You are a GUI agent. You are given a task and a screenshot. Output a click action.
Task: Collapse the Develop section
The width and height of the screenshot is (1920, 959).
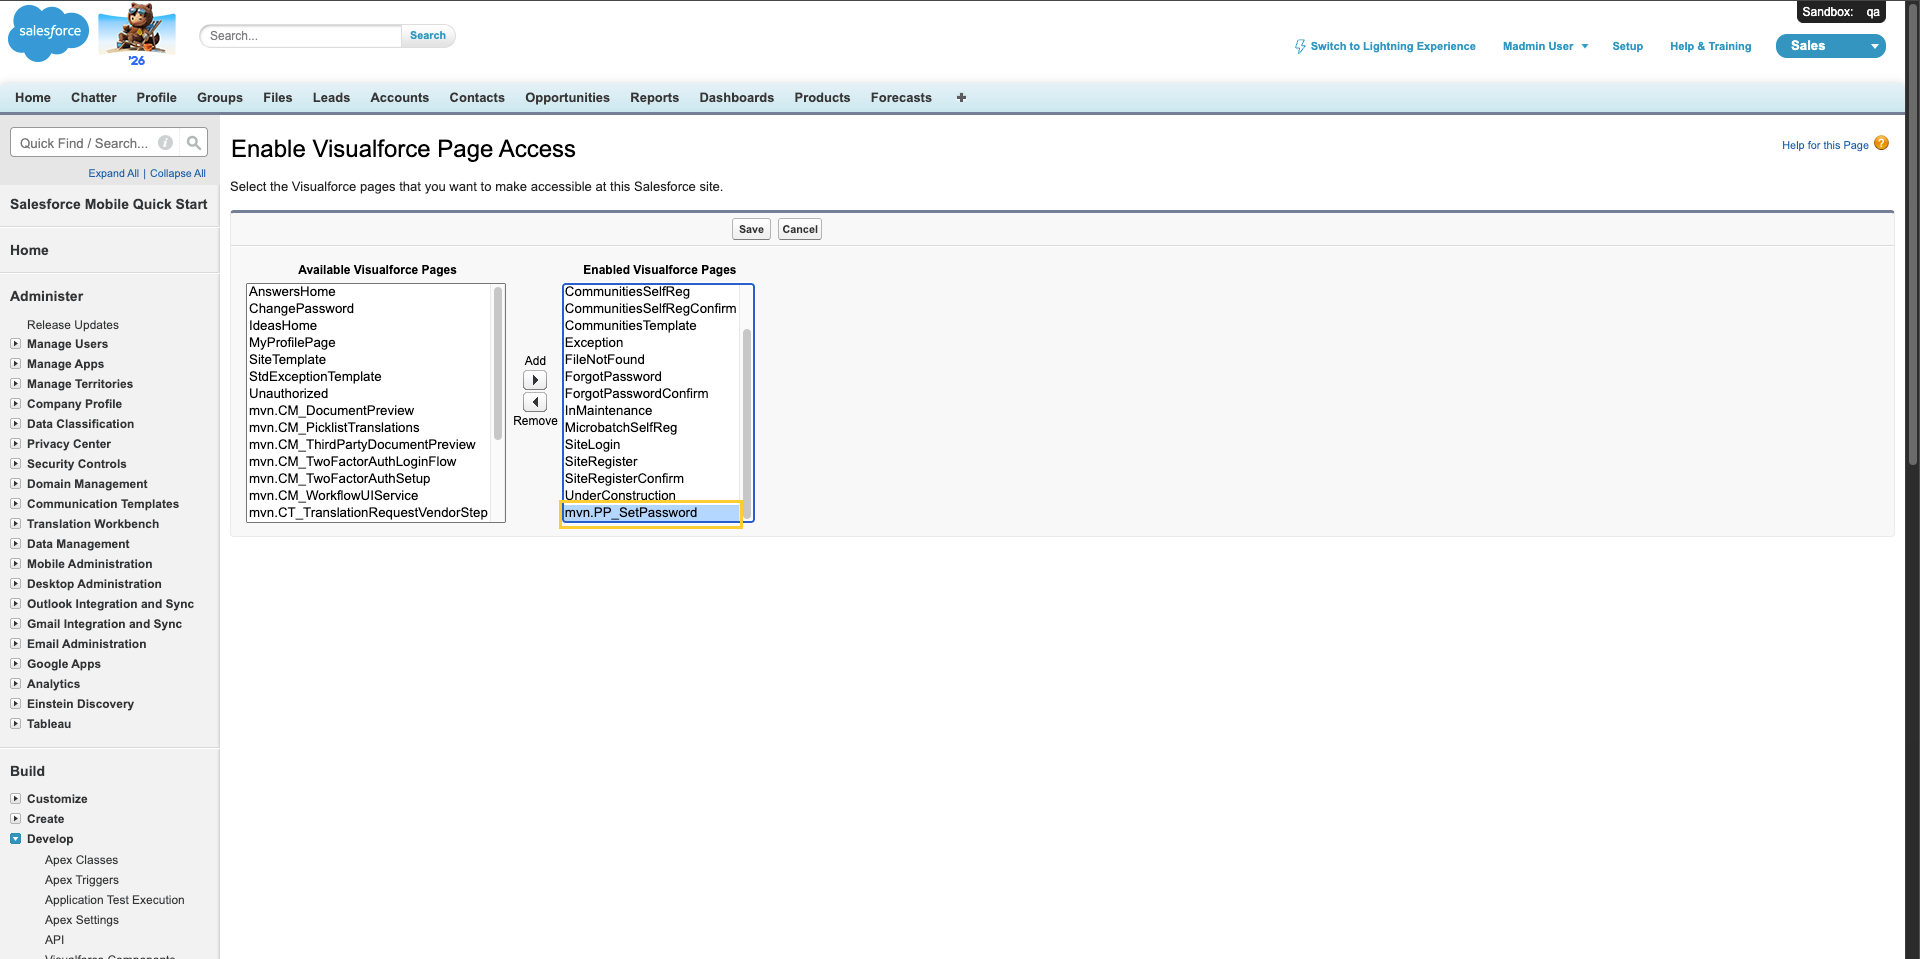click(16, 838)
